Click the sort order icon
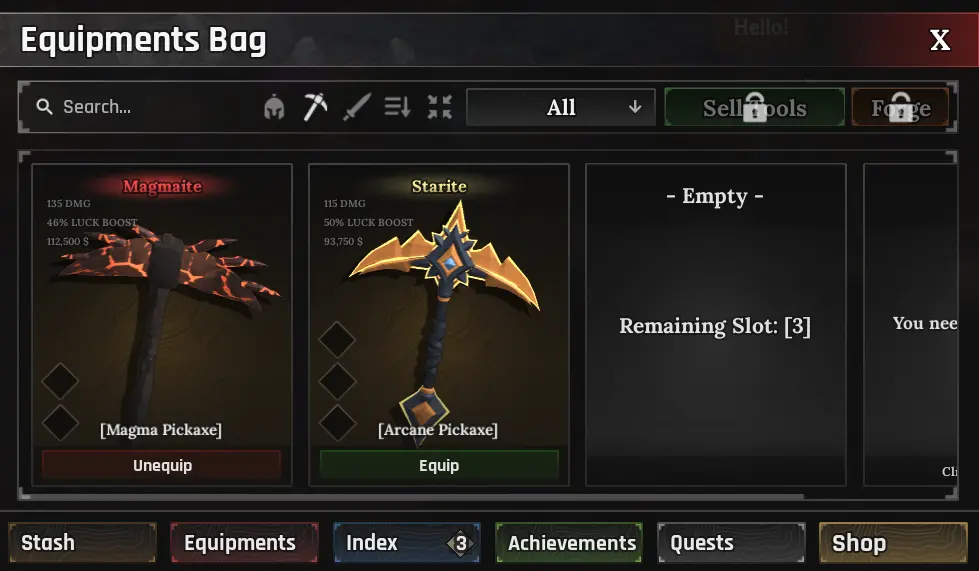 [397, 107]
